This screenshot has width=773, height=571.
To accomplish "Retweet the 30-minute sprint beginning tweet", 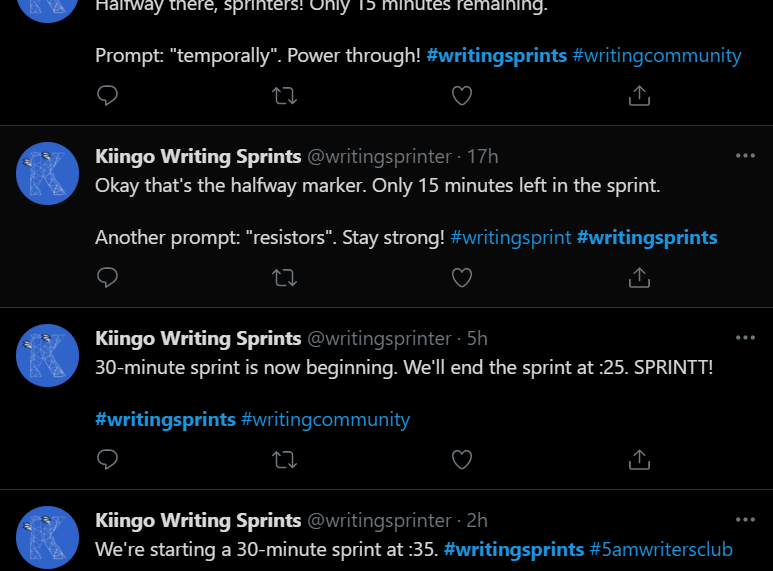I will (284, 460).
